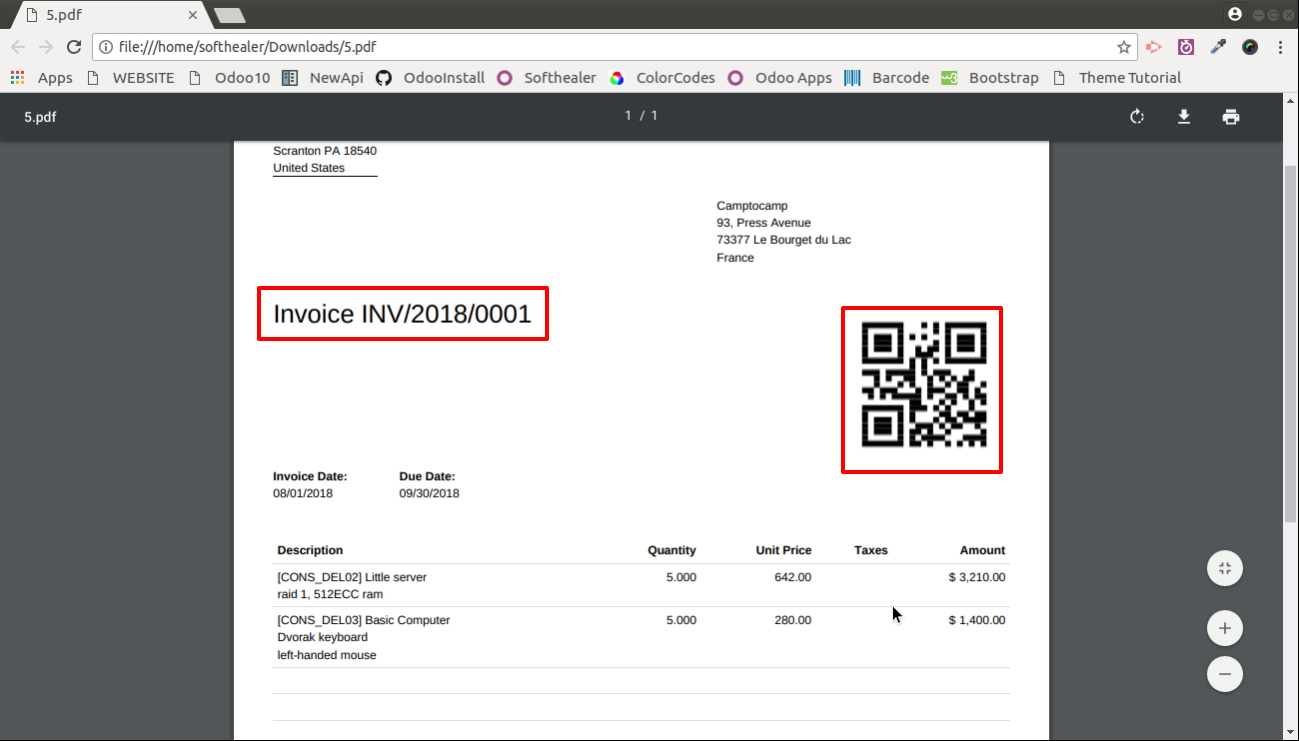Click the invoice QR code image

(924, 384)
